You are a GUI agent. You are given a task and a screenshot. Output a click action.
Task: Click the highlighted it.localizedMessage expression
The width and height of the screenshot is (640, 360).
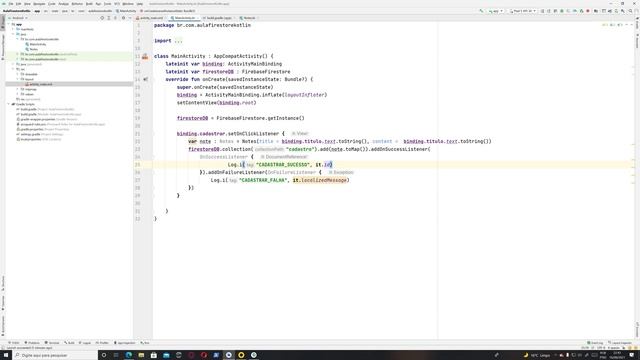click(320, 180)
